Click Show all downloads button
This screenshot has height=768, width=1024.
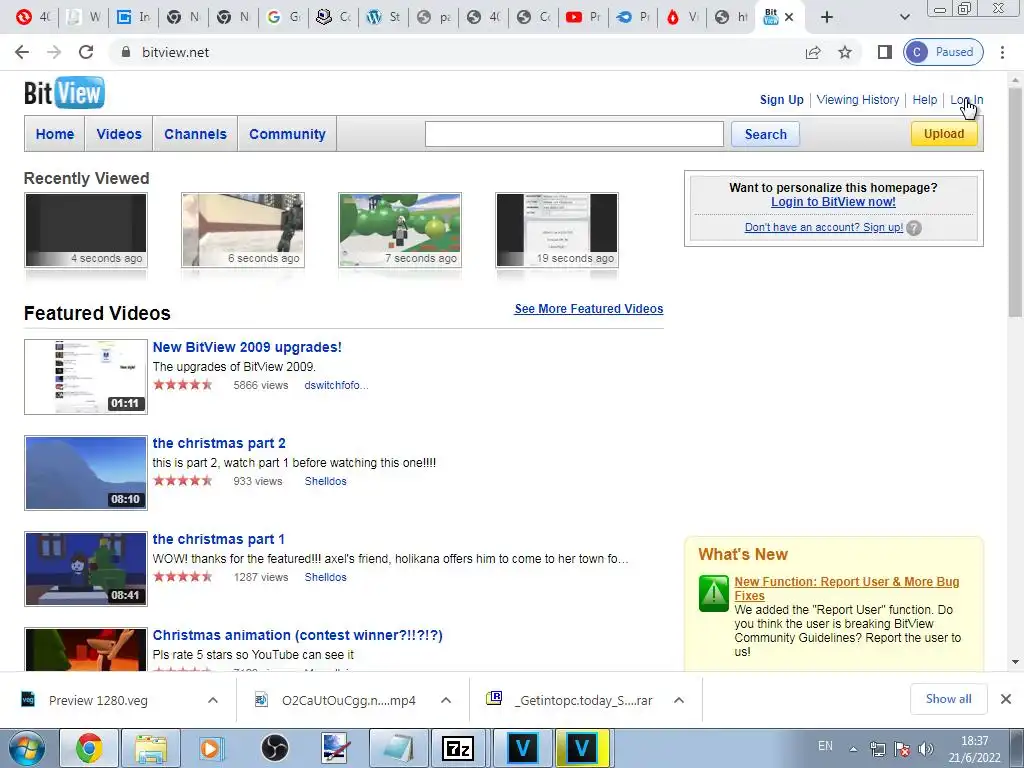pos(948,699)
